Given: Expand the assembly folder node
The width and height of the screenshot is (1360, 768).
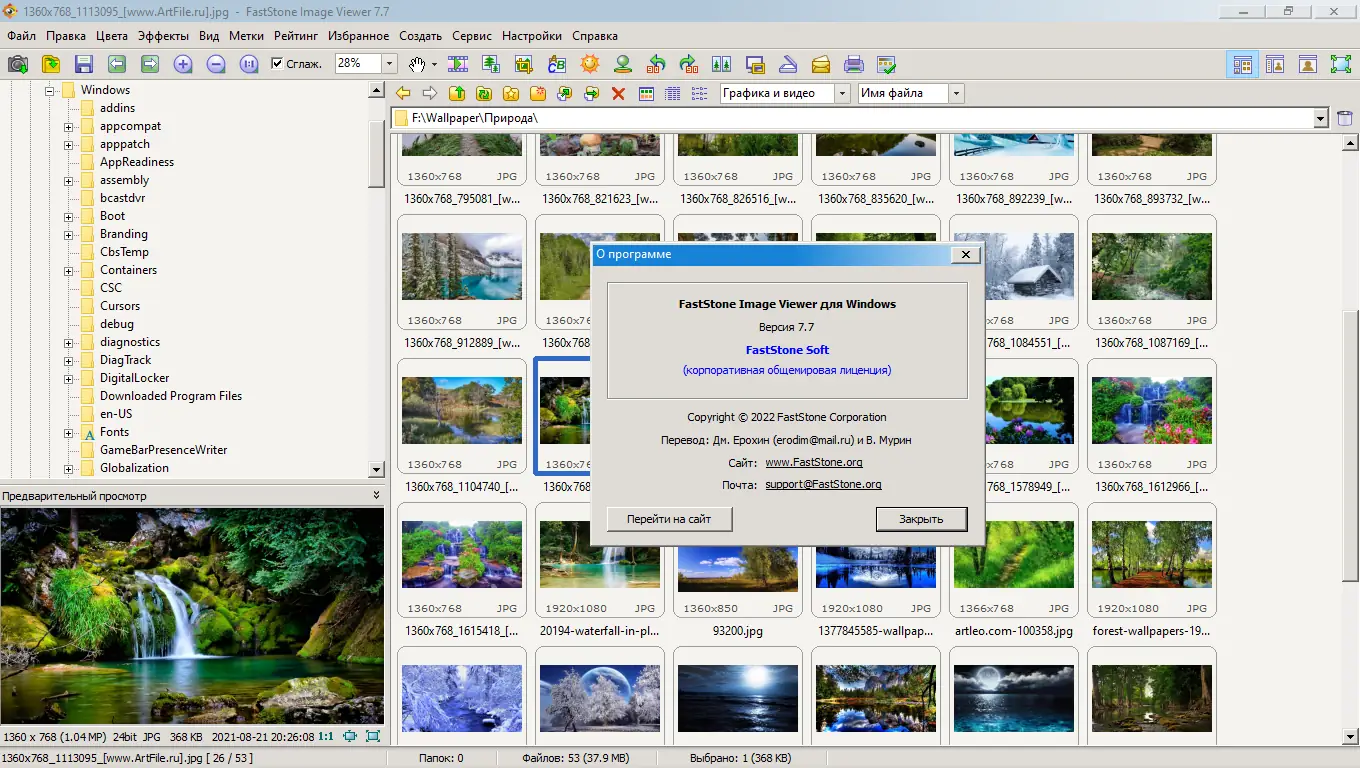Looking at the screenshot, I should [x=69, y=180].
